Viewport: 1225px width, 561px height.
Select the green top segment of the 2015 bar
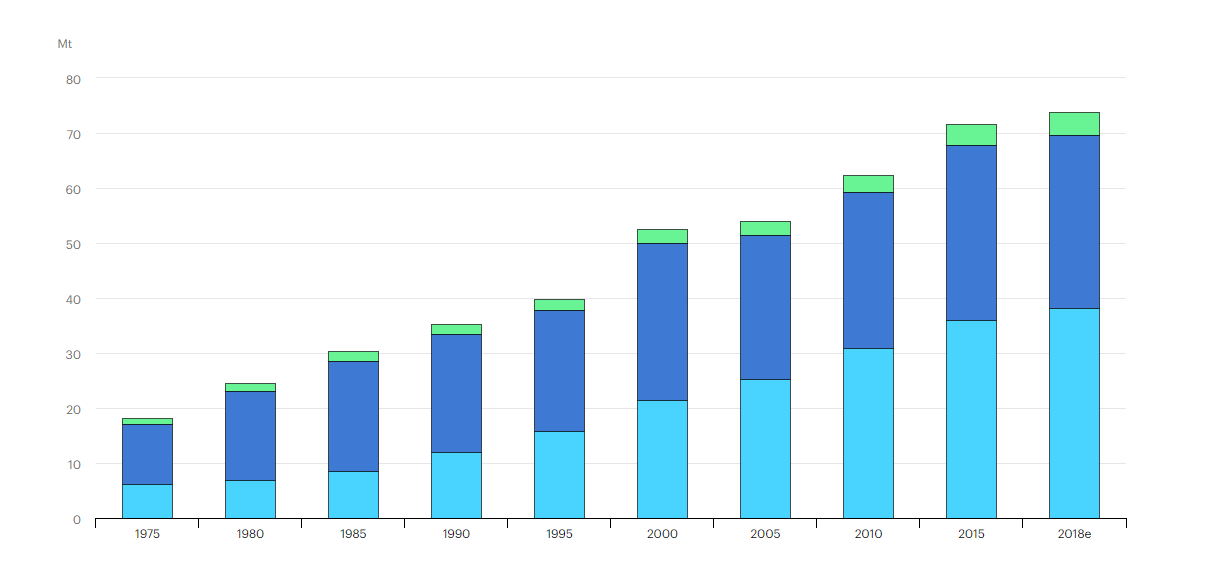click(971, 135)
